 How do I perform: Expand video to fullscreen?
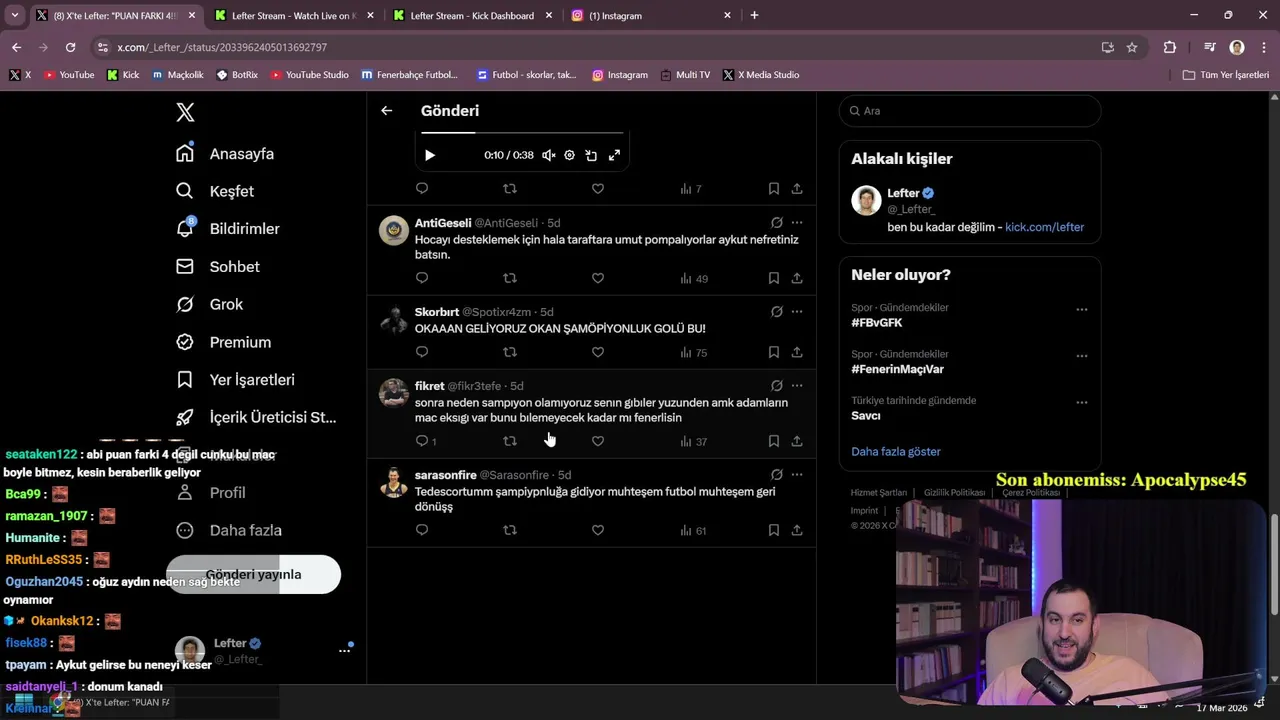point(614,155)
